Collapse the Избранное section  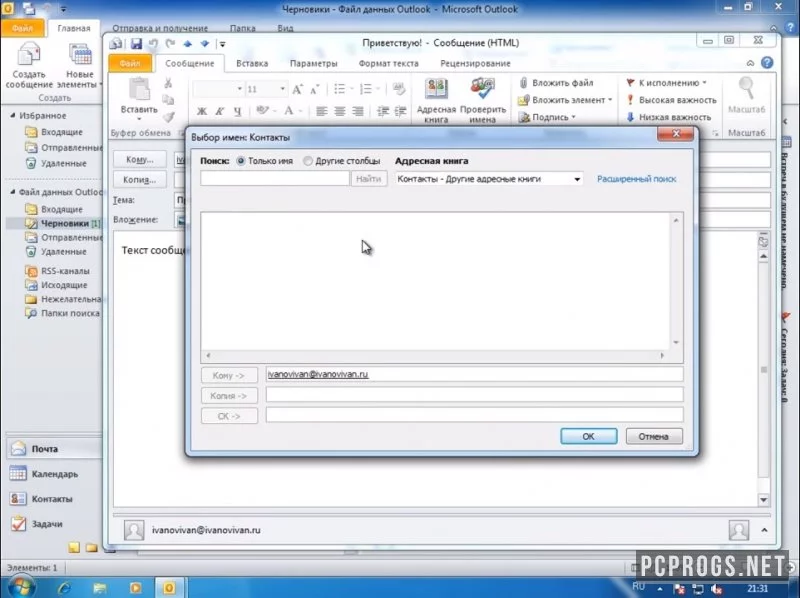pos(13,116)
